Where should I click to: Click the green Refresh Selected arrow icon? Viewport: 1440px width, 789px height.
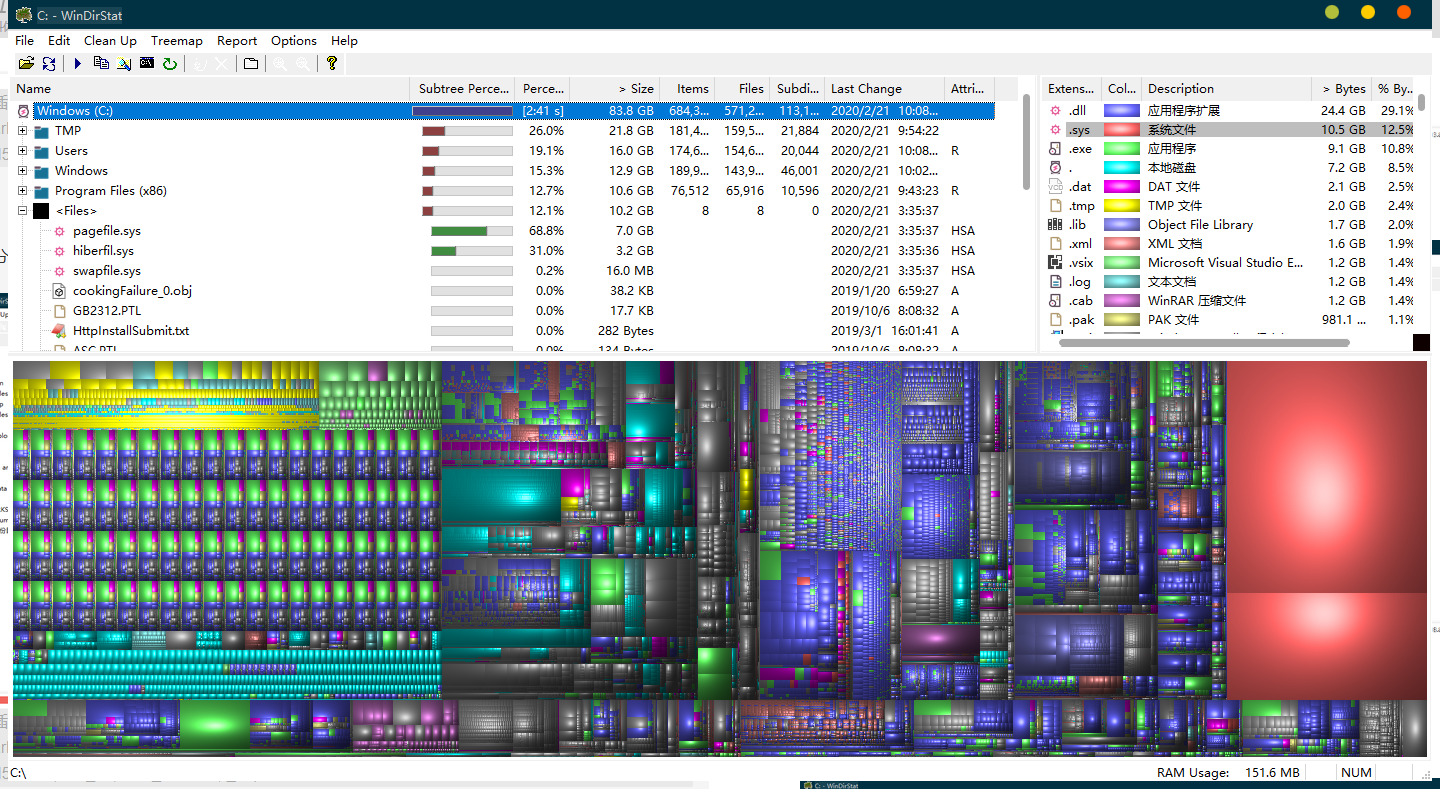[x=170, y=63]
